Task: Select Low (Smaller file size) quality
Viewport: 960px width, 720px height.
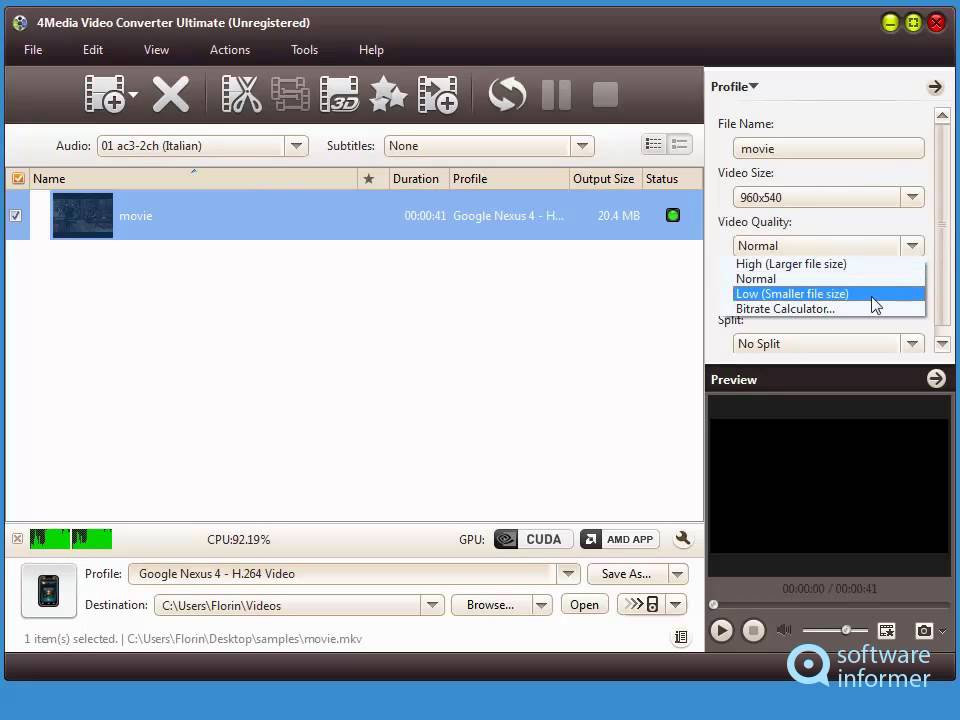Action: point(828,294)
